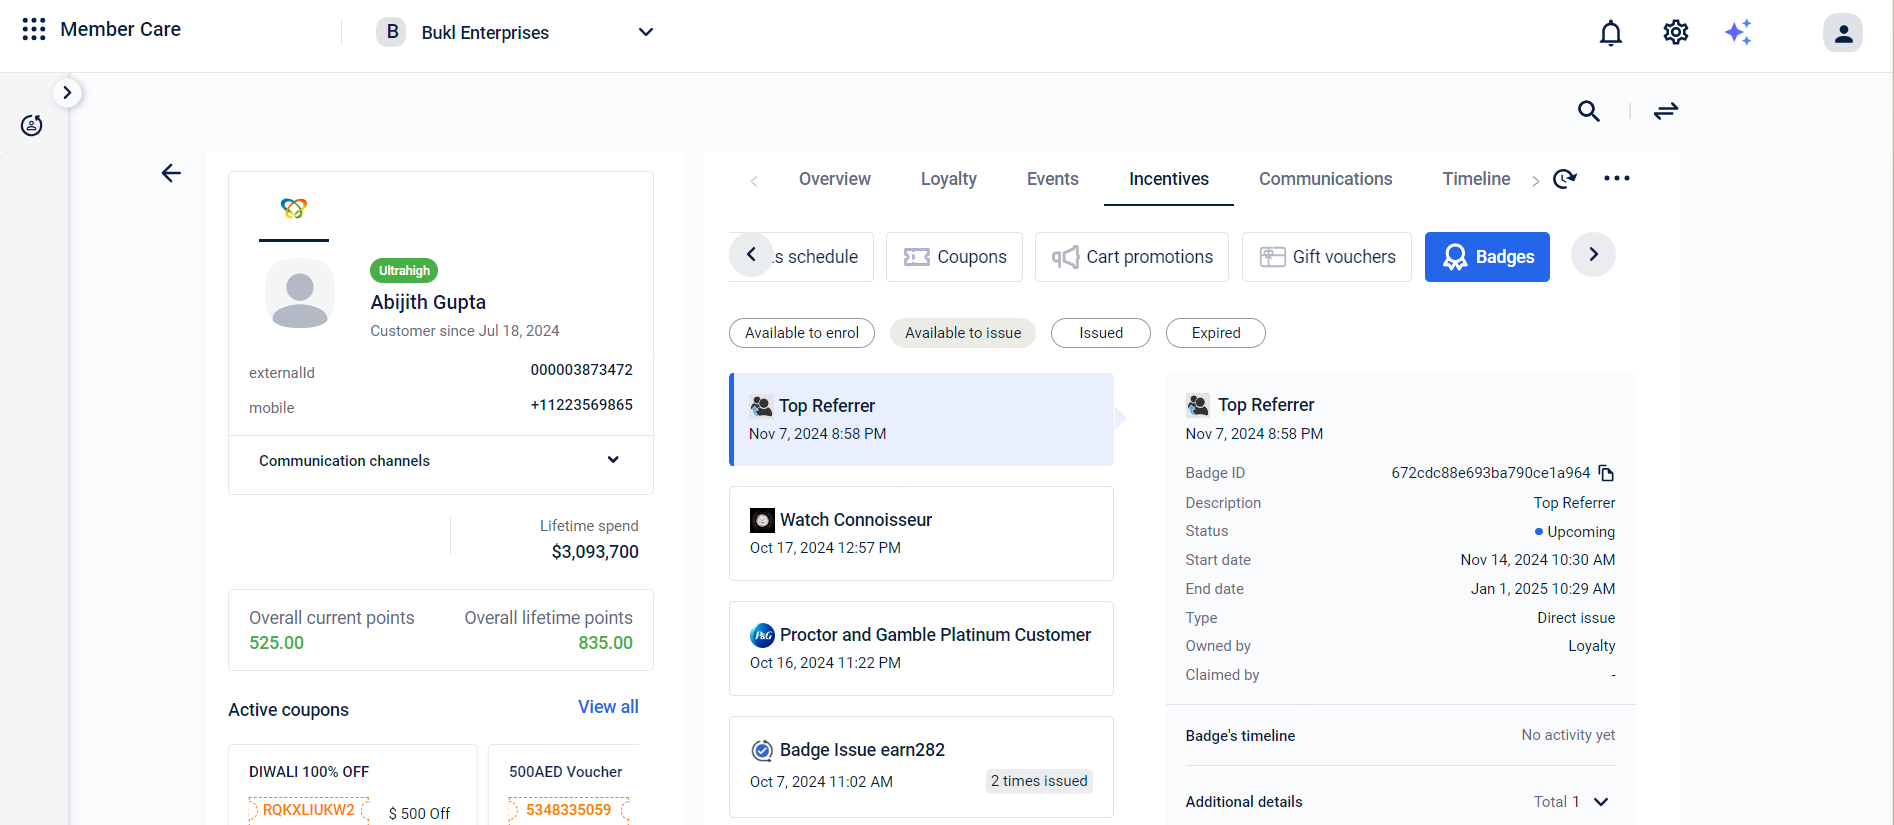Viewport: 1894px width, 825px height.
Task: Filter by Issued badges
Action: click(x=1101, y=333)
